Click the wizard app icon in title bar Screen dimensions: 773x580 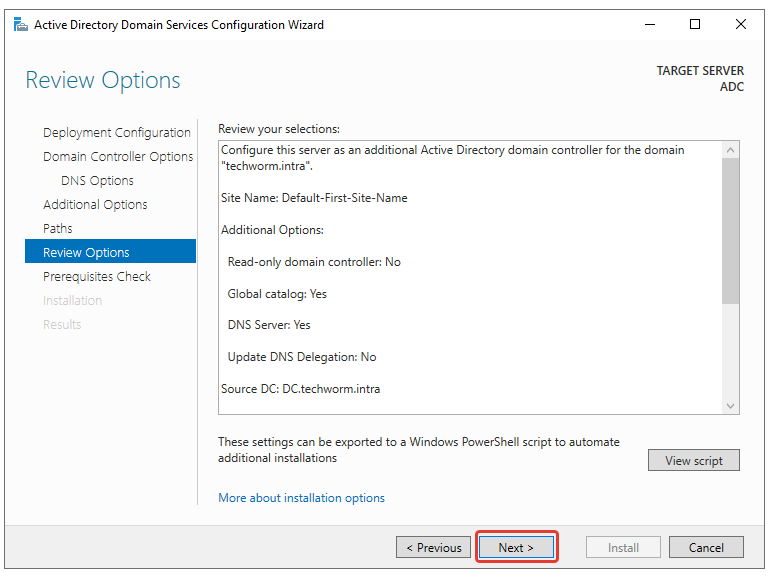[20, 25]
